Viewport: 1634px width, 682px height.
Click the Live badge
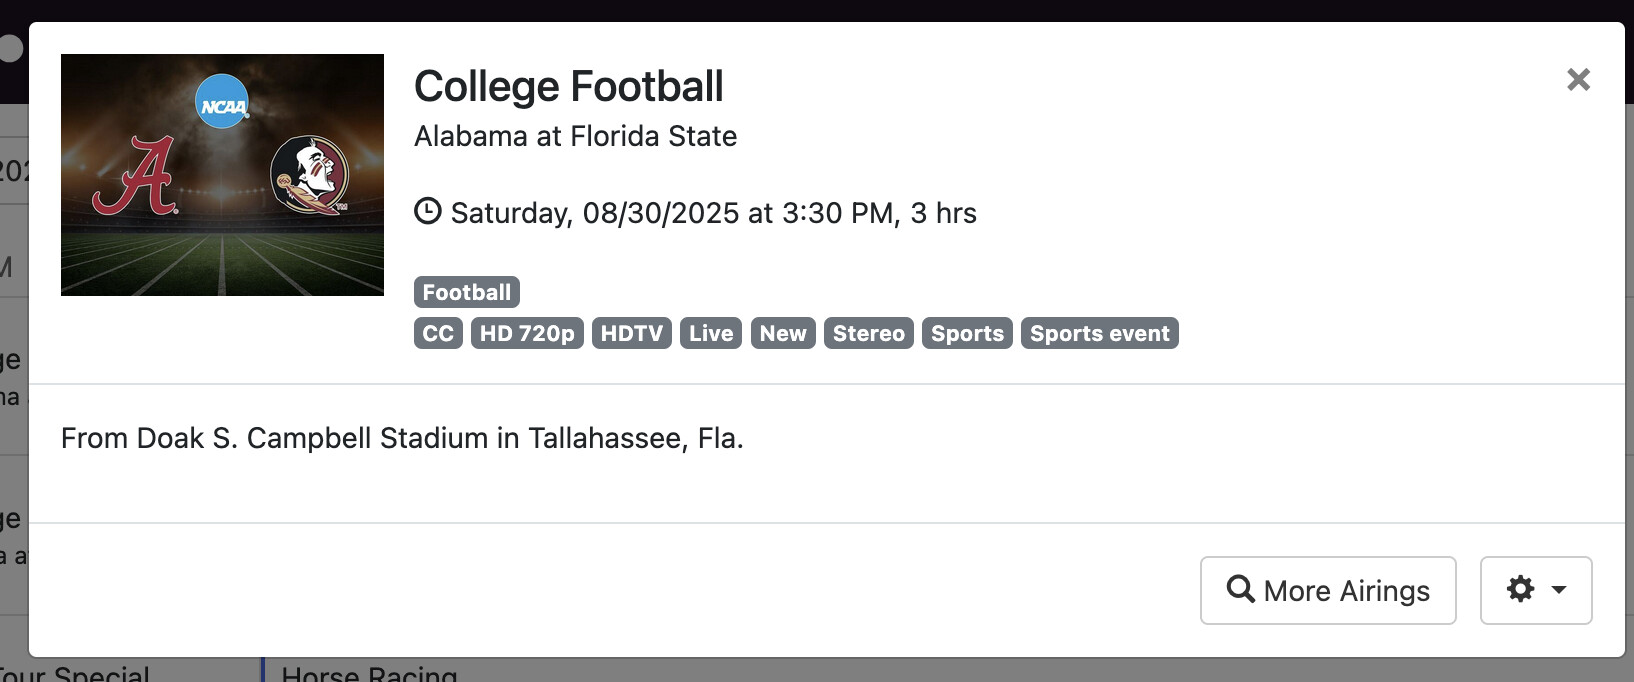(711, 333)
